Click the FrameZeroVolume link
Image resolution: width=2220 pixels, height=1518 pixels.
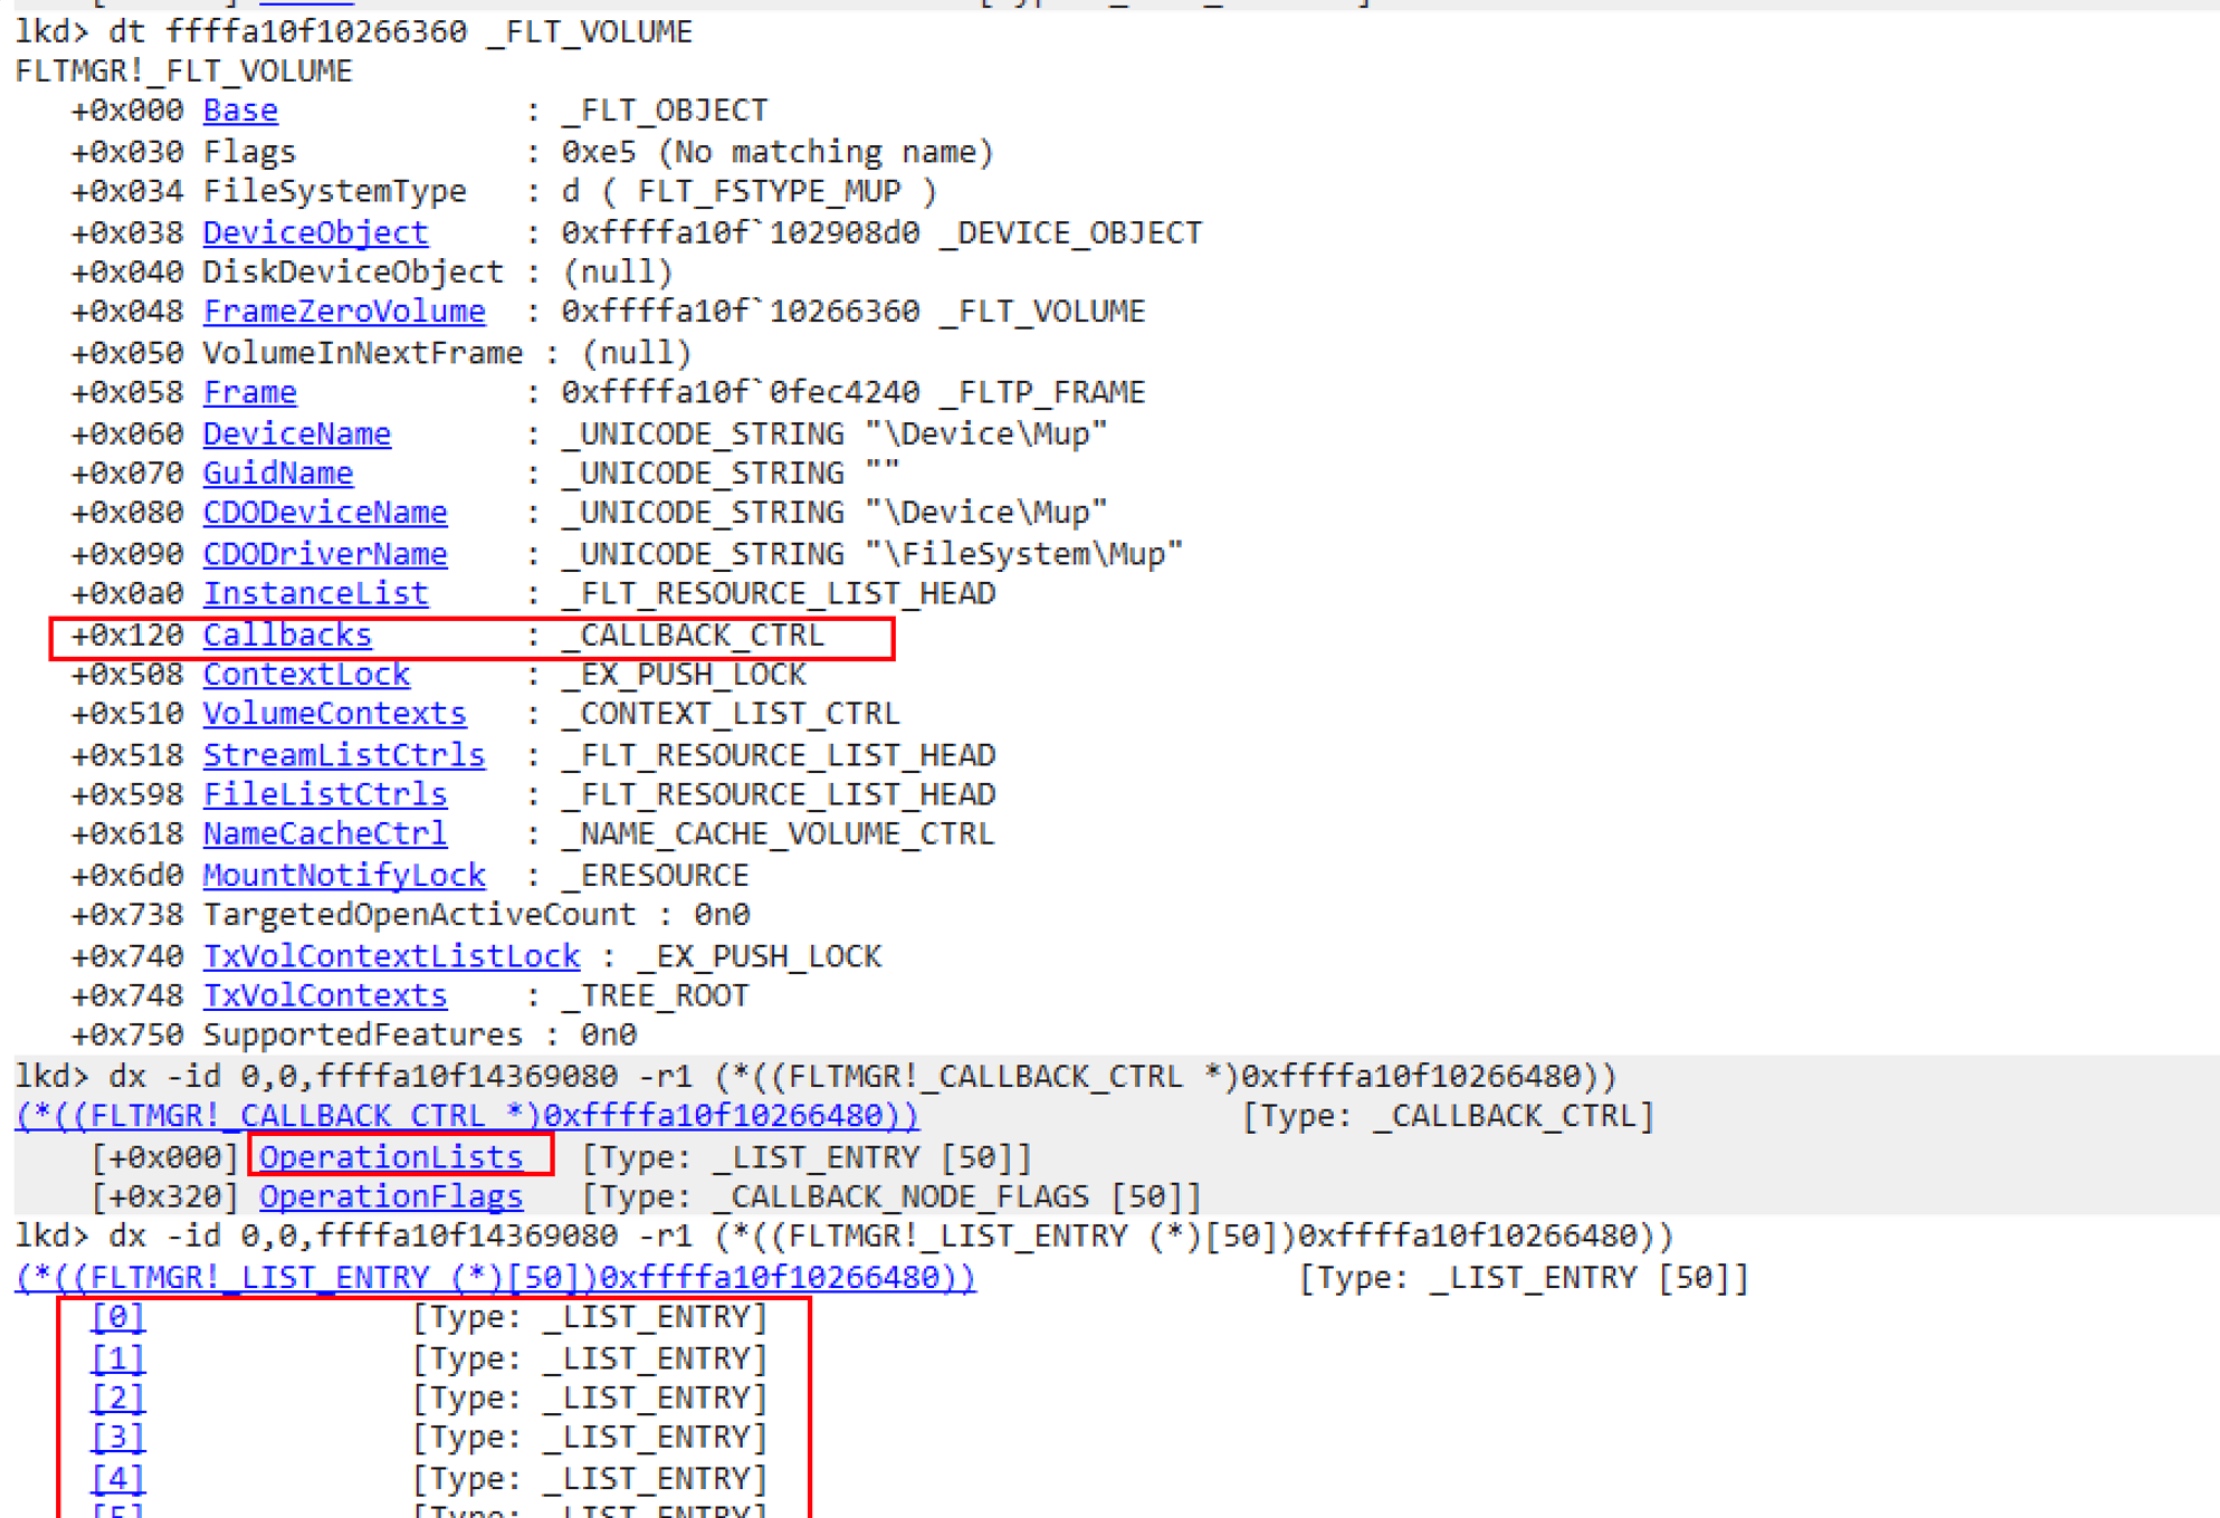(x=344, y=311)
